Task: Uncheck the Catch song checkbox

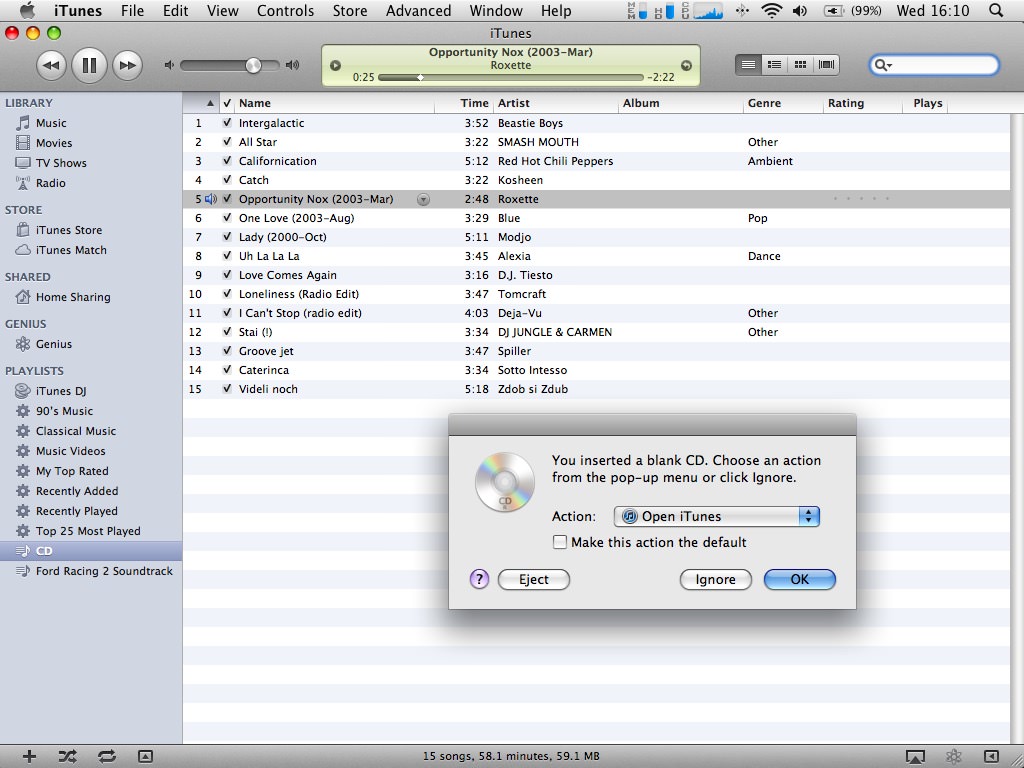Action: [227, 180]
